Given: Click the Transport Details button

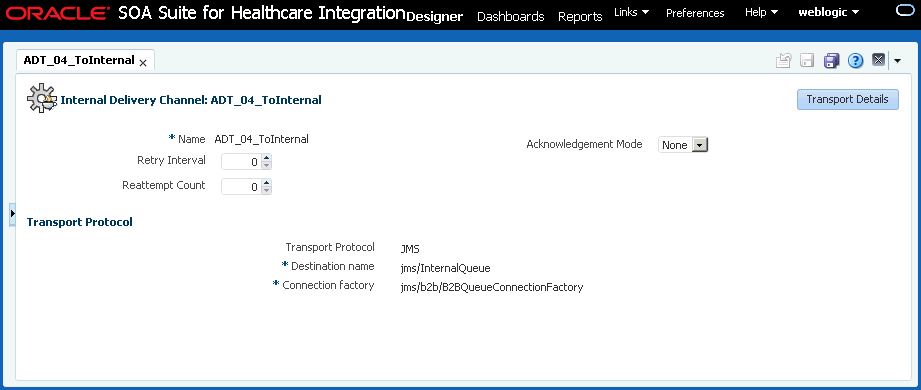Looking at the screenshot, I should coord(848,99).
